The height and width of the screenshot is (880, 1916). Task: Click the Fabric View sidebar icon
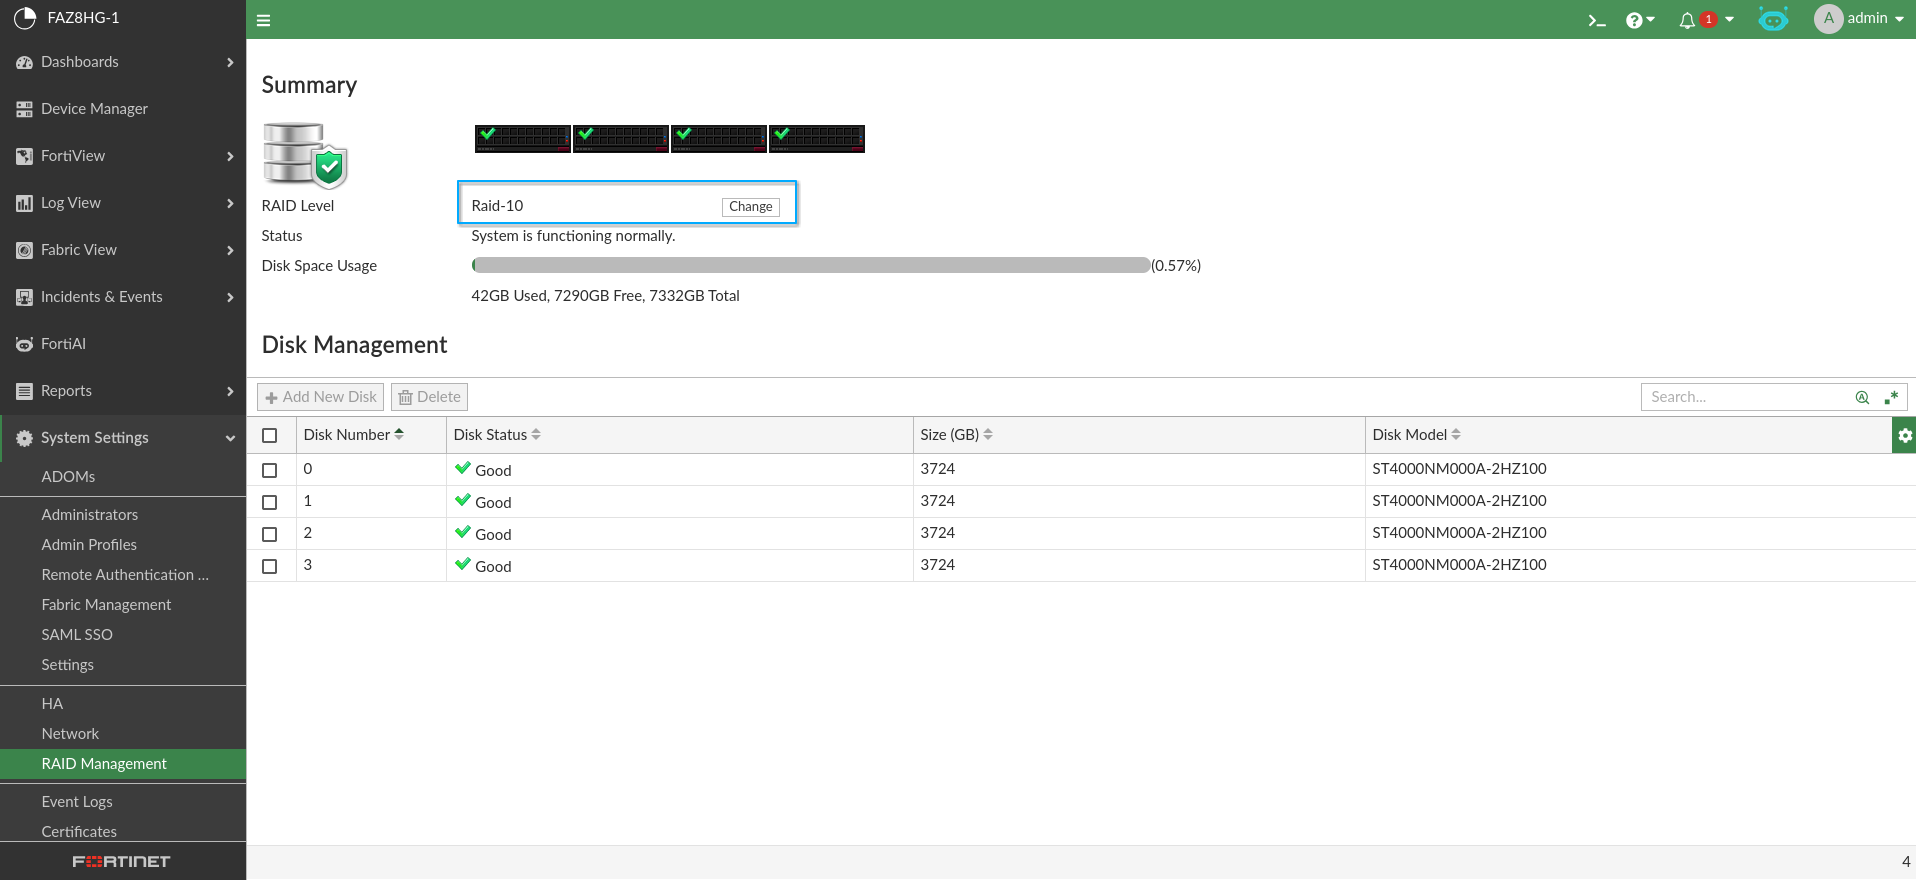(x=24, y=250)
